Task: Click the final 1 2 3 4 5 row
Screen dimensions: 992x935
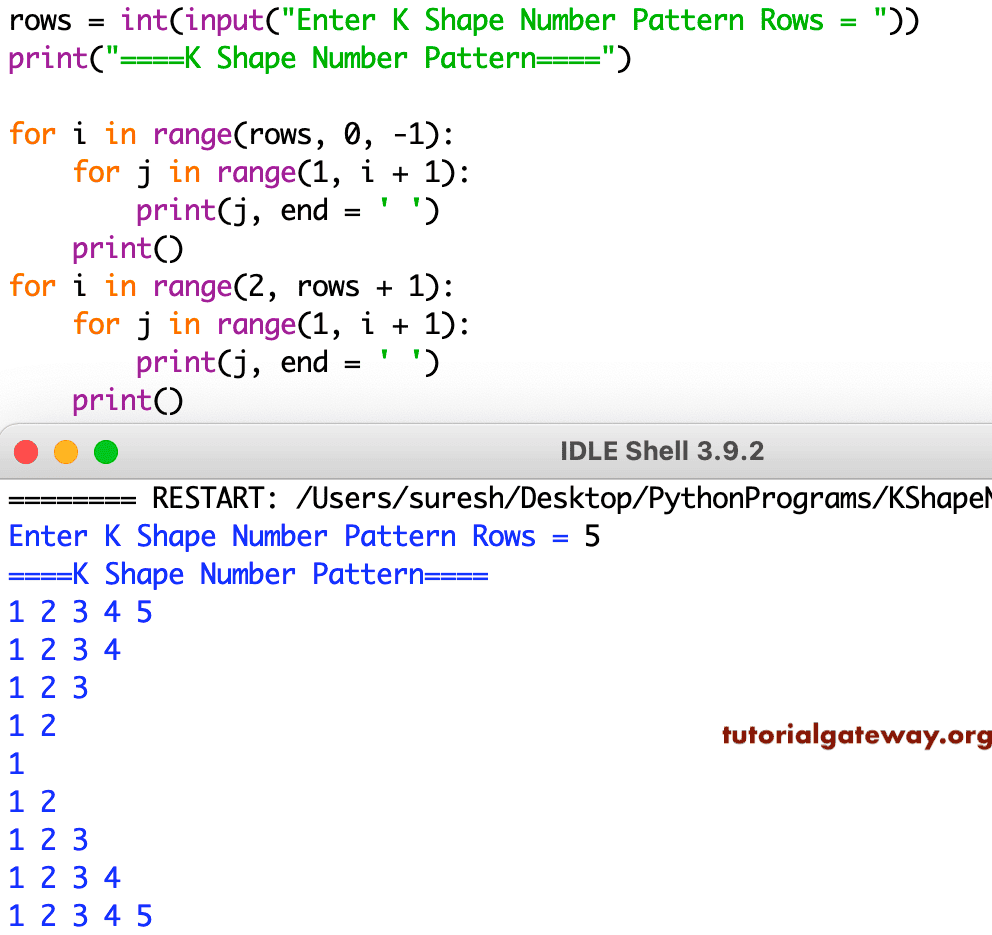Action: tap(80, 915)
